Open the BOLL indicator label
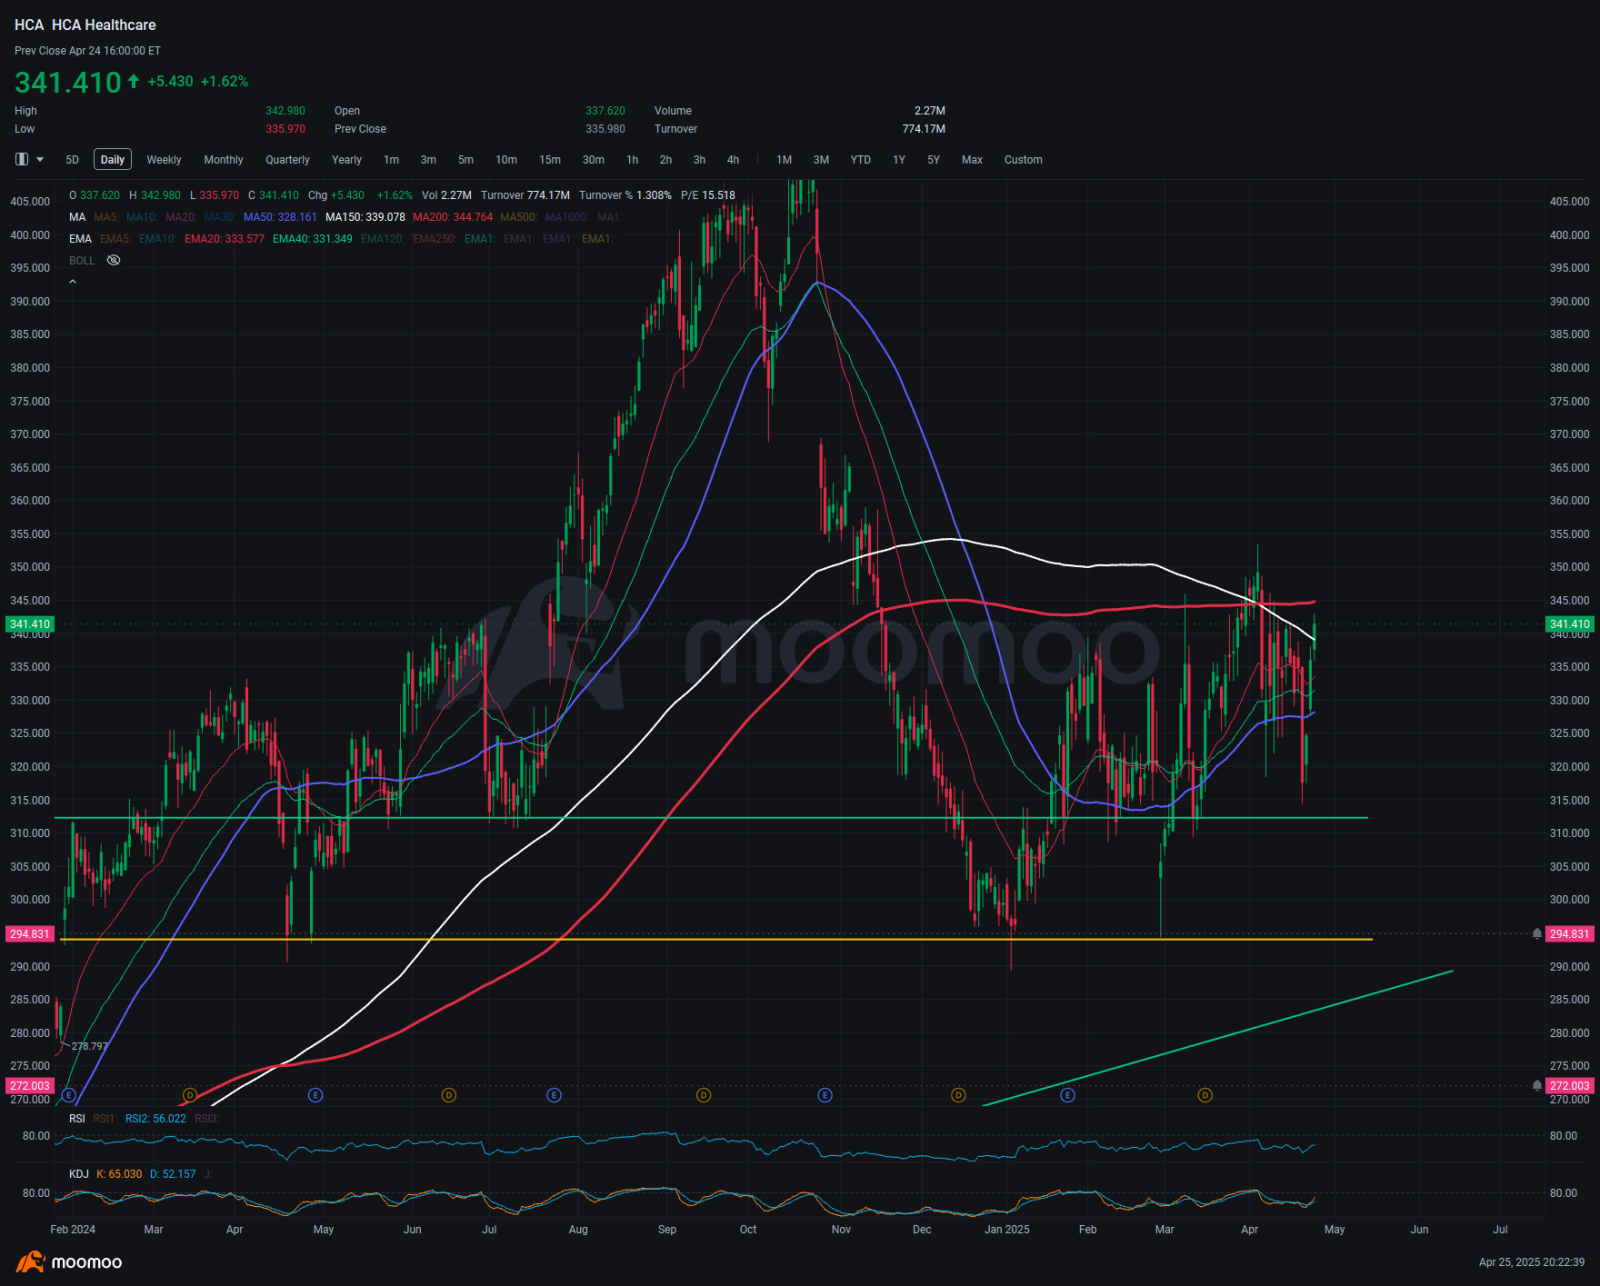The image size is (1600, 1286). pyautogui.click(x=82, y=261)
